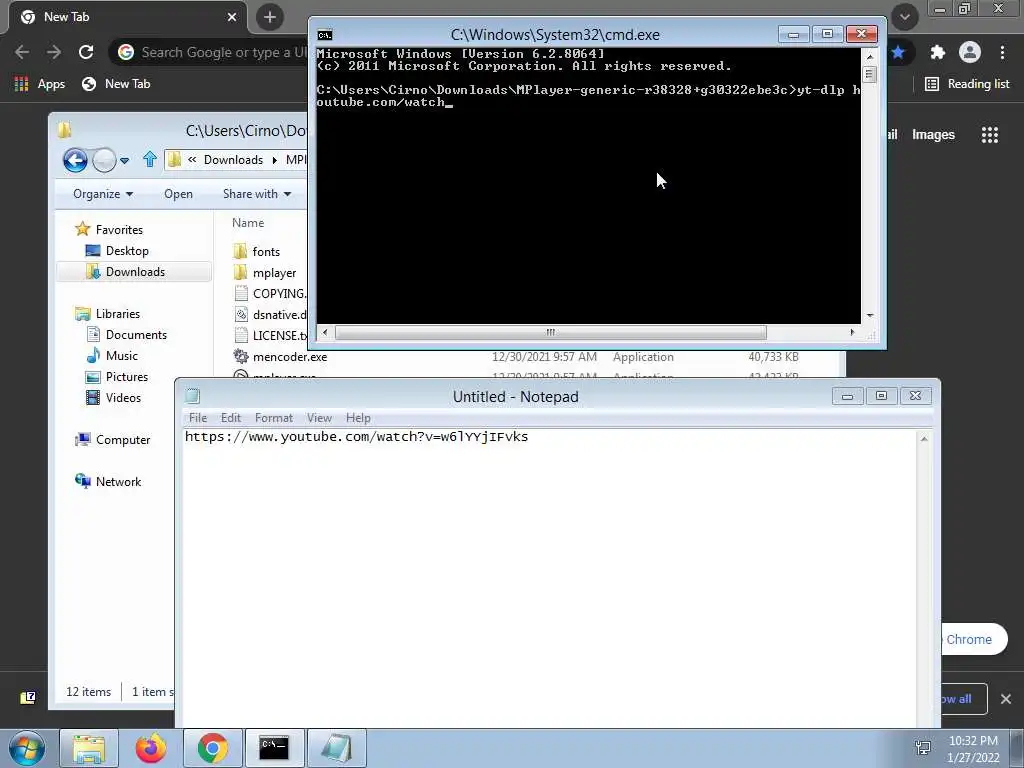This screenshot has width=1024, height=768.
Task: Open a new Chrome tab with plus button
Action: point(270,17)
